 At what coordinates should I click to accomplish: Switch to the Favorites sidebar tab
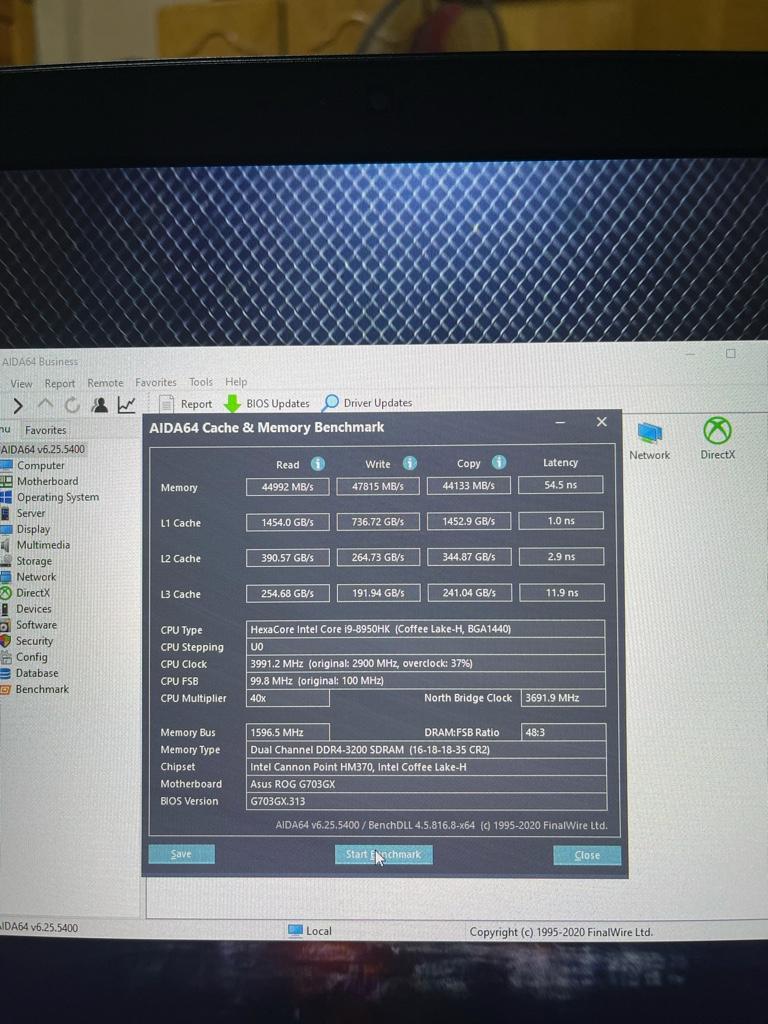point(45,430)
